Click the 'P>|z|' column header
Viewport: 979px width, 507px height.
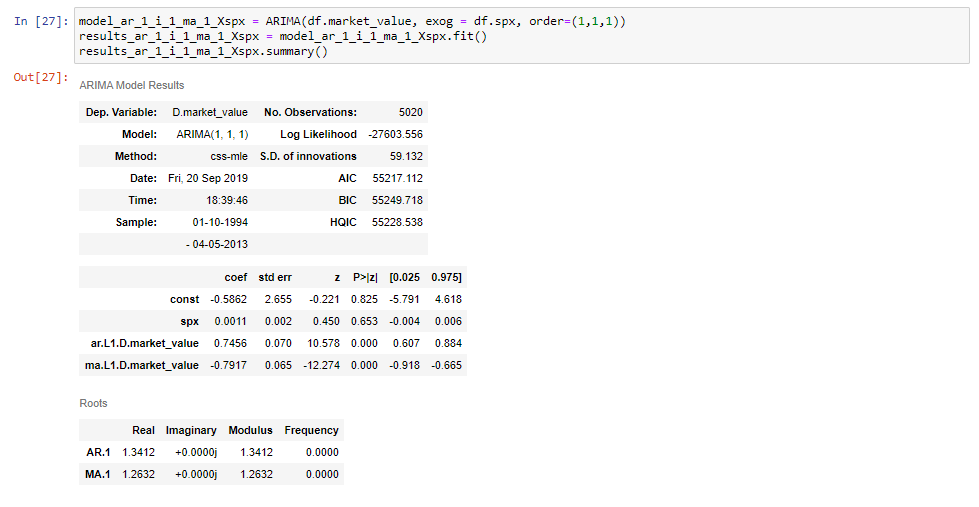pos(365,277)
